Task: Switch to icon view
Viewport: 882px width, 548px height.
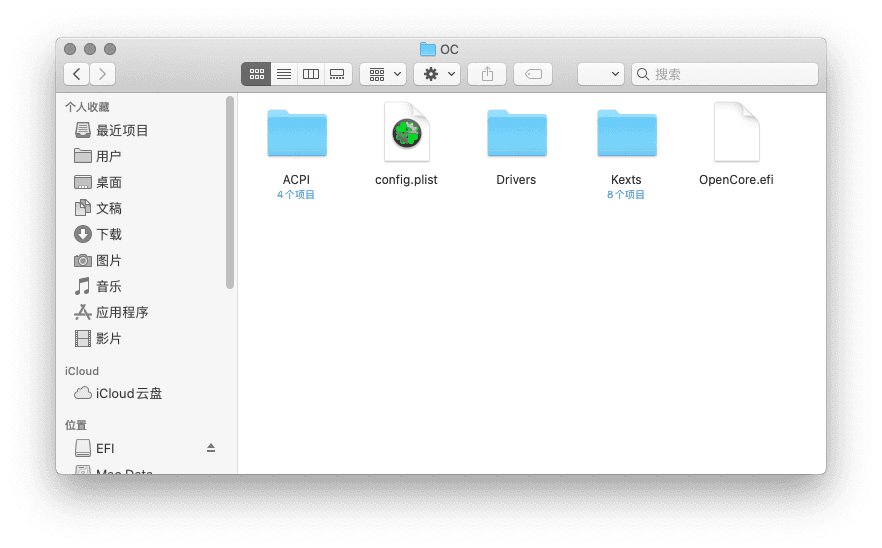Action: pos(256,74)
